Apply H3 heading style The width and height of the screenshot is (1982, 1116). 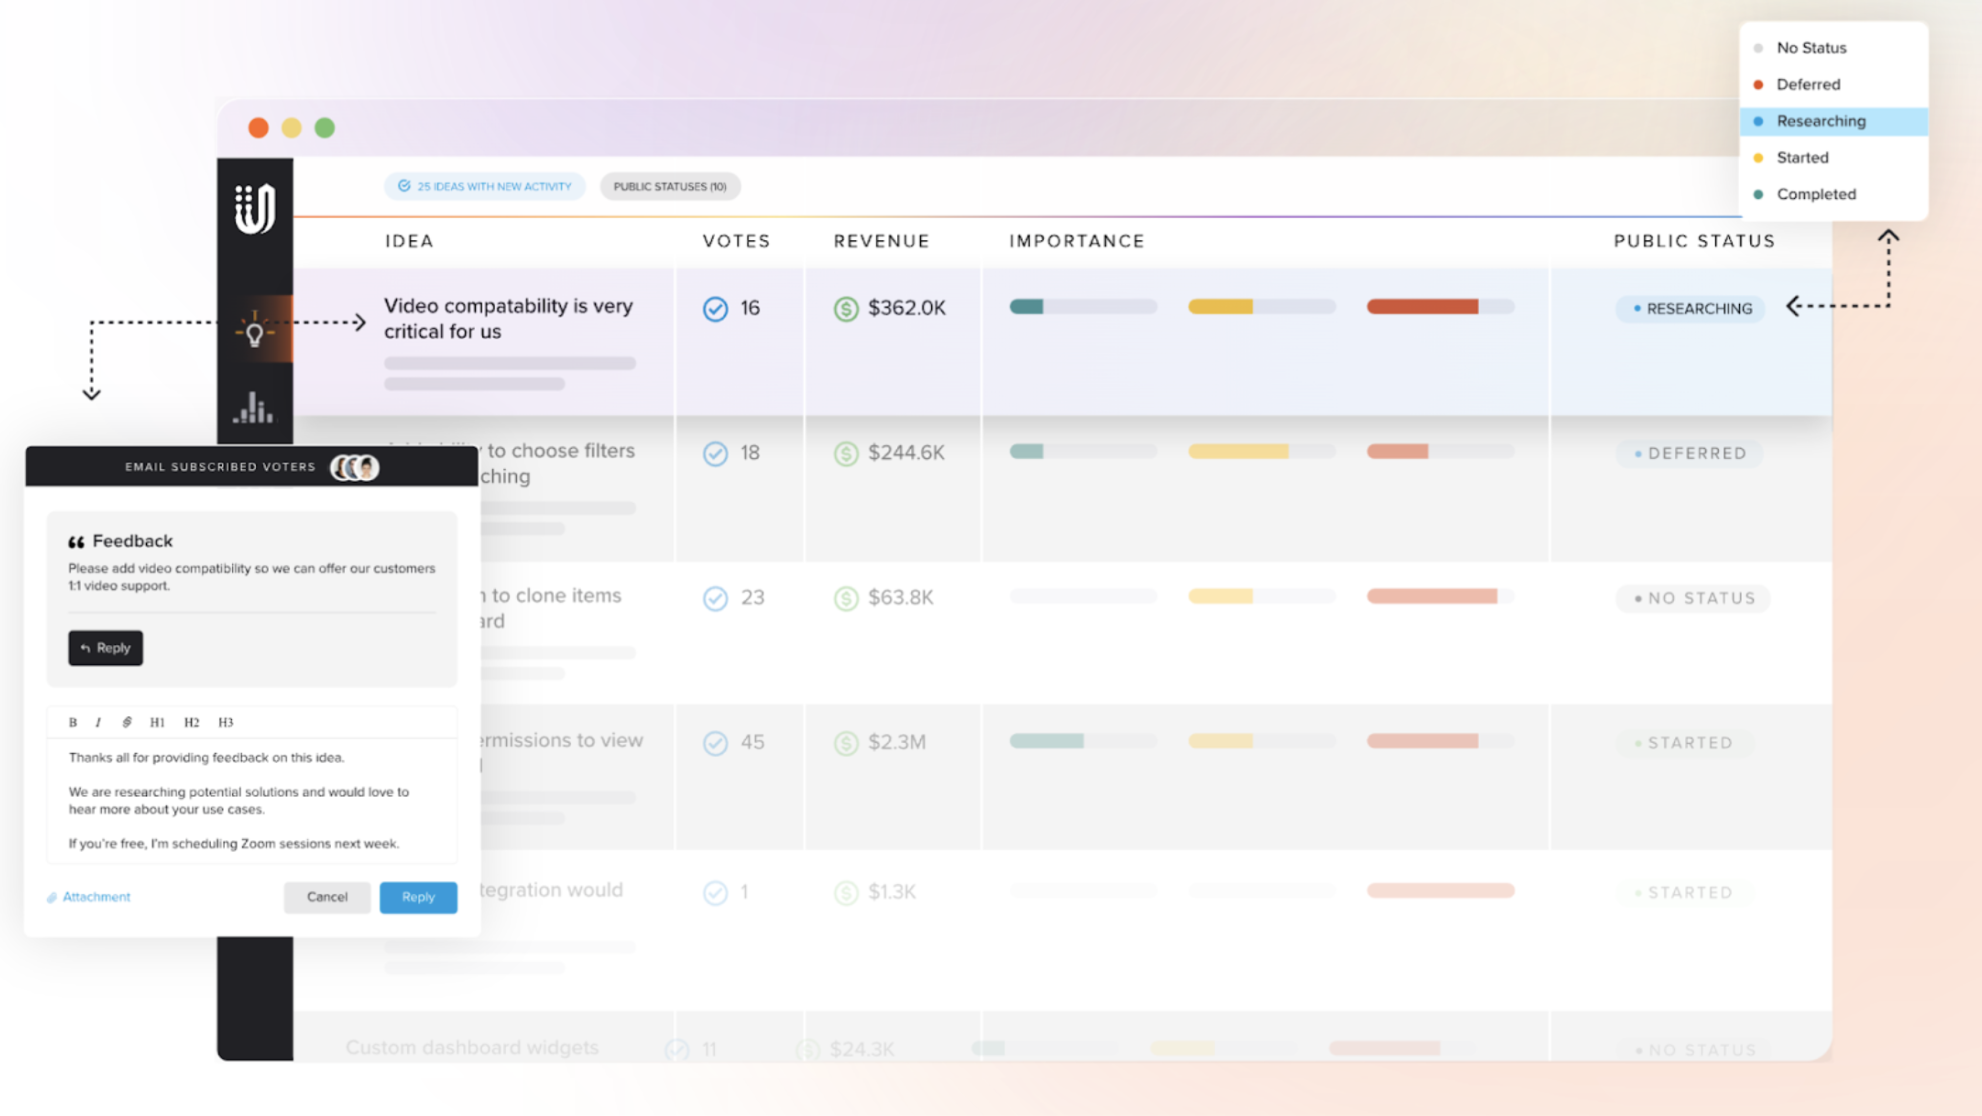point(226,722)
